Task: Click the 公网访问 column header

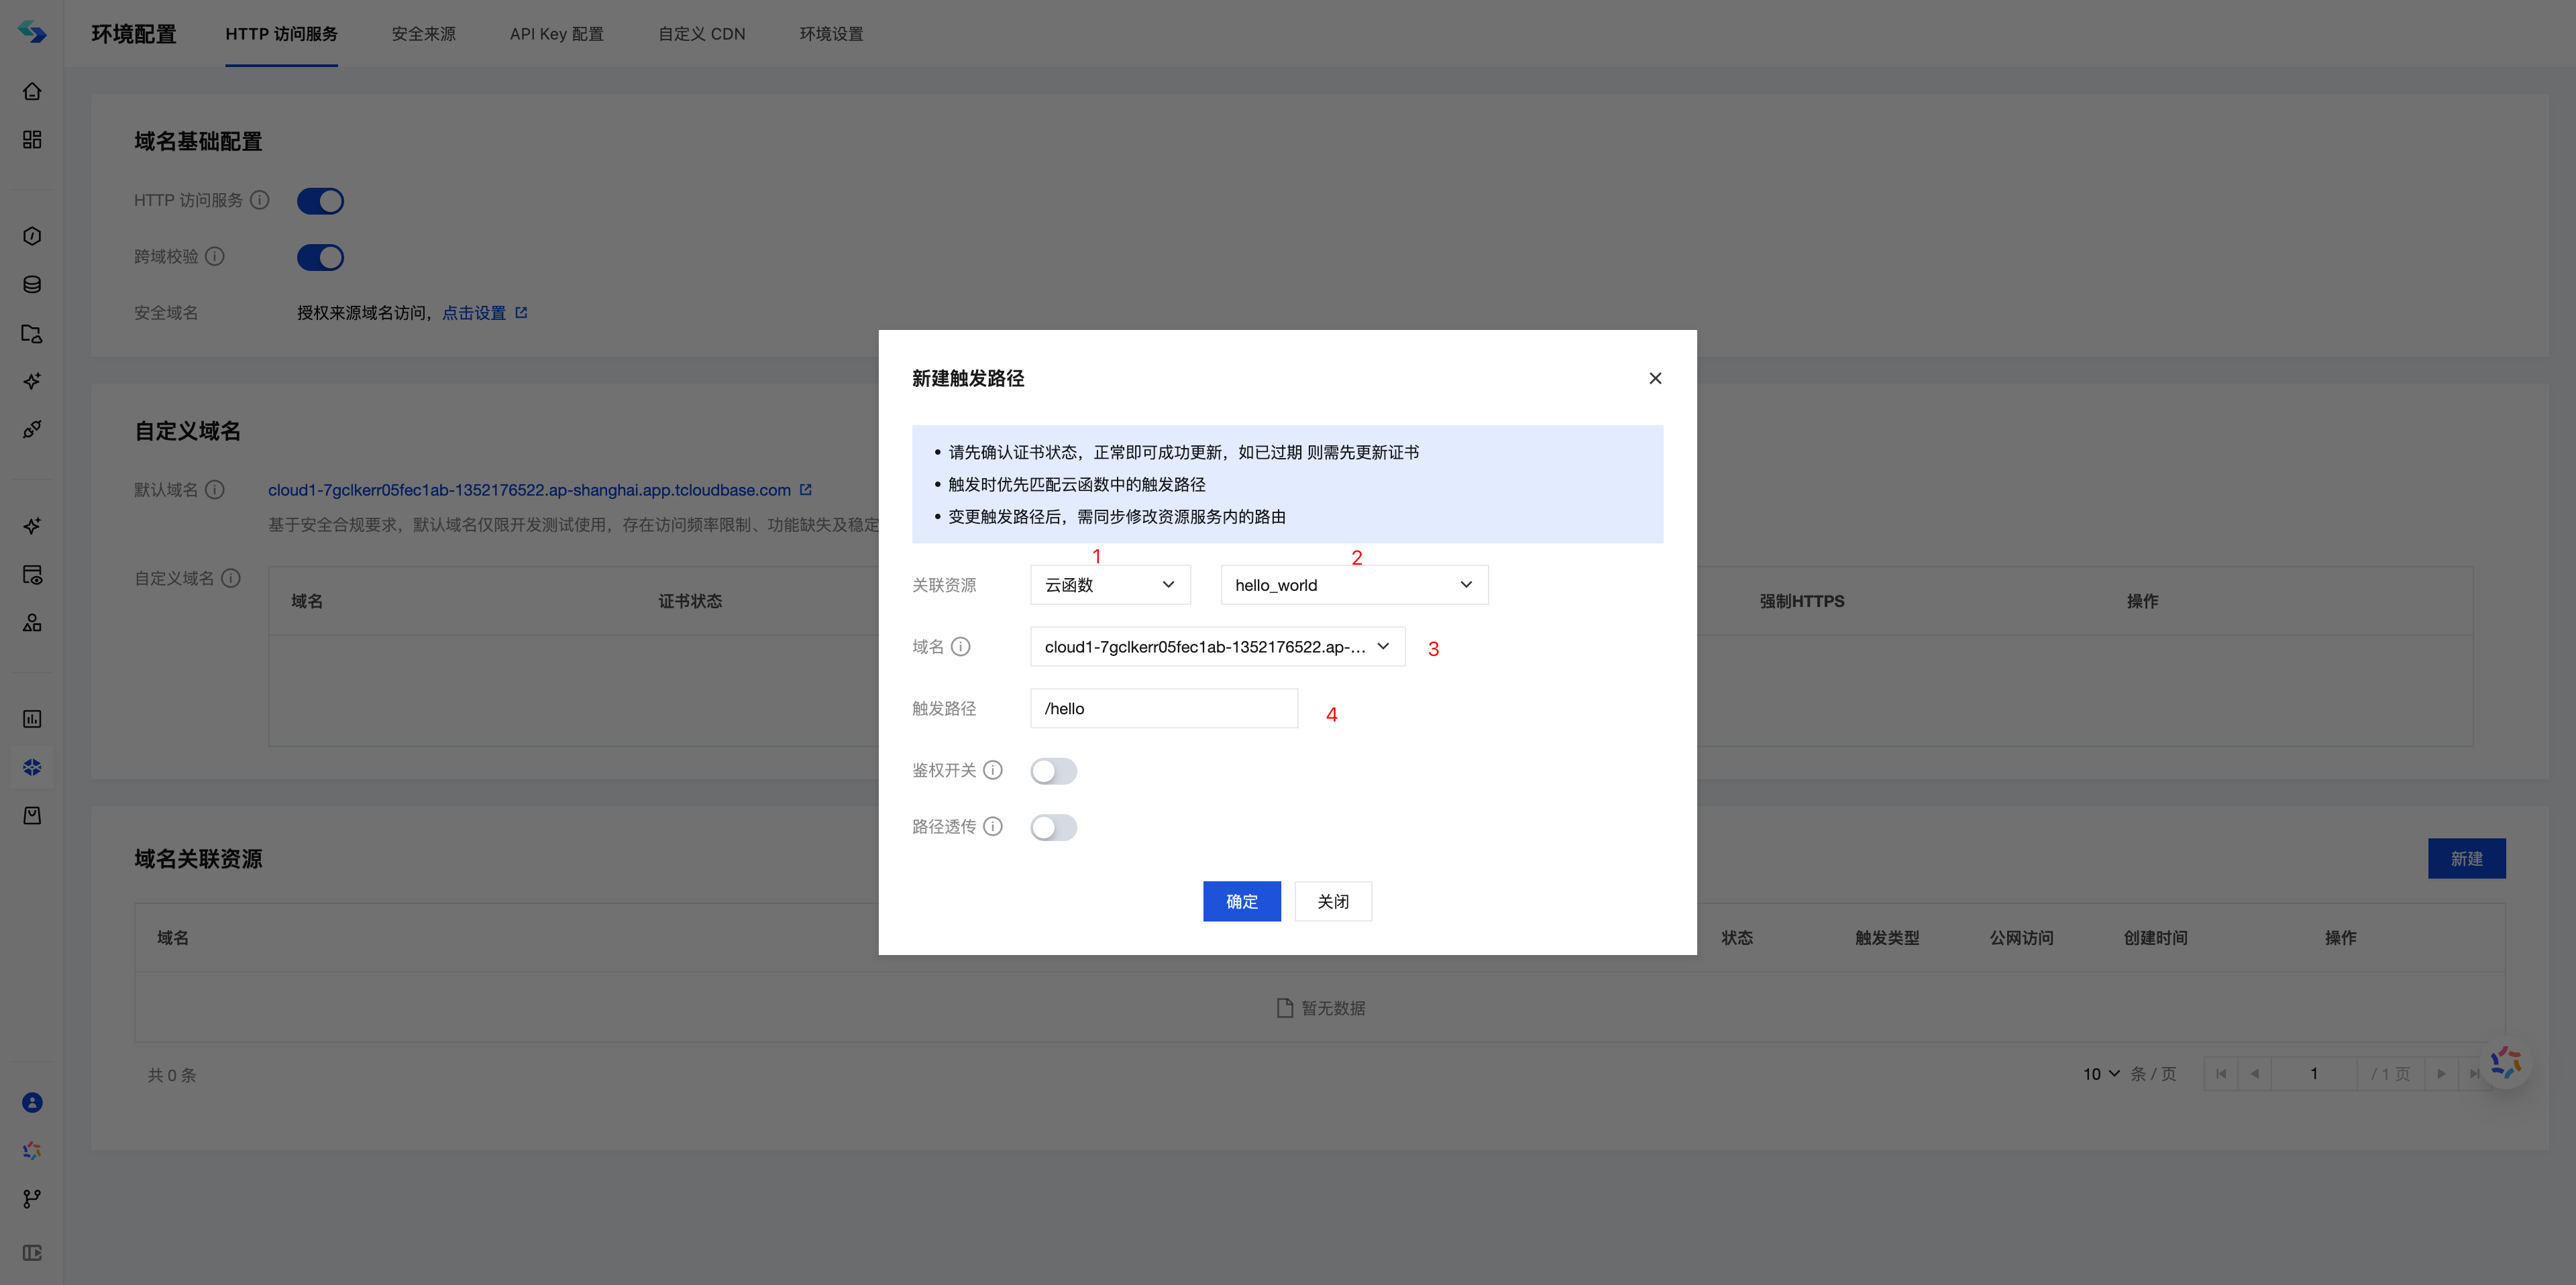Action: tap(2021, 937)
